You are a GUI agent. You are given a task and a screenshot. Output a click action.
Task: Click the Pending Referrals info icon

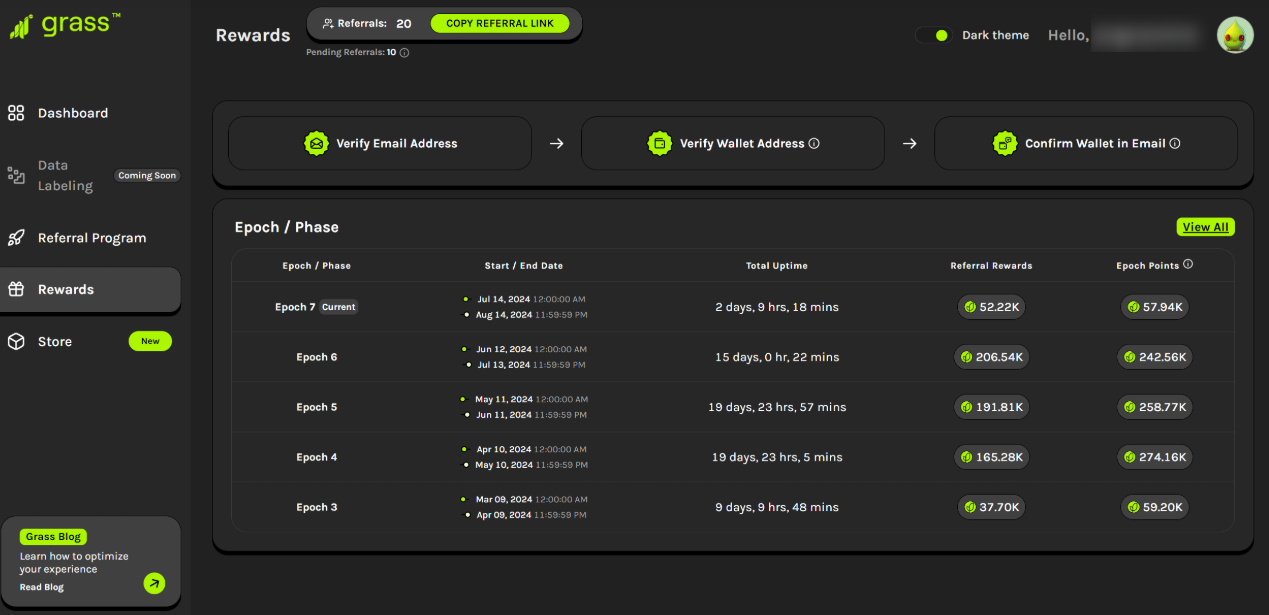point(404,53)
